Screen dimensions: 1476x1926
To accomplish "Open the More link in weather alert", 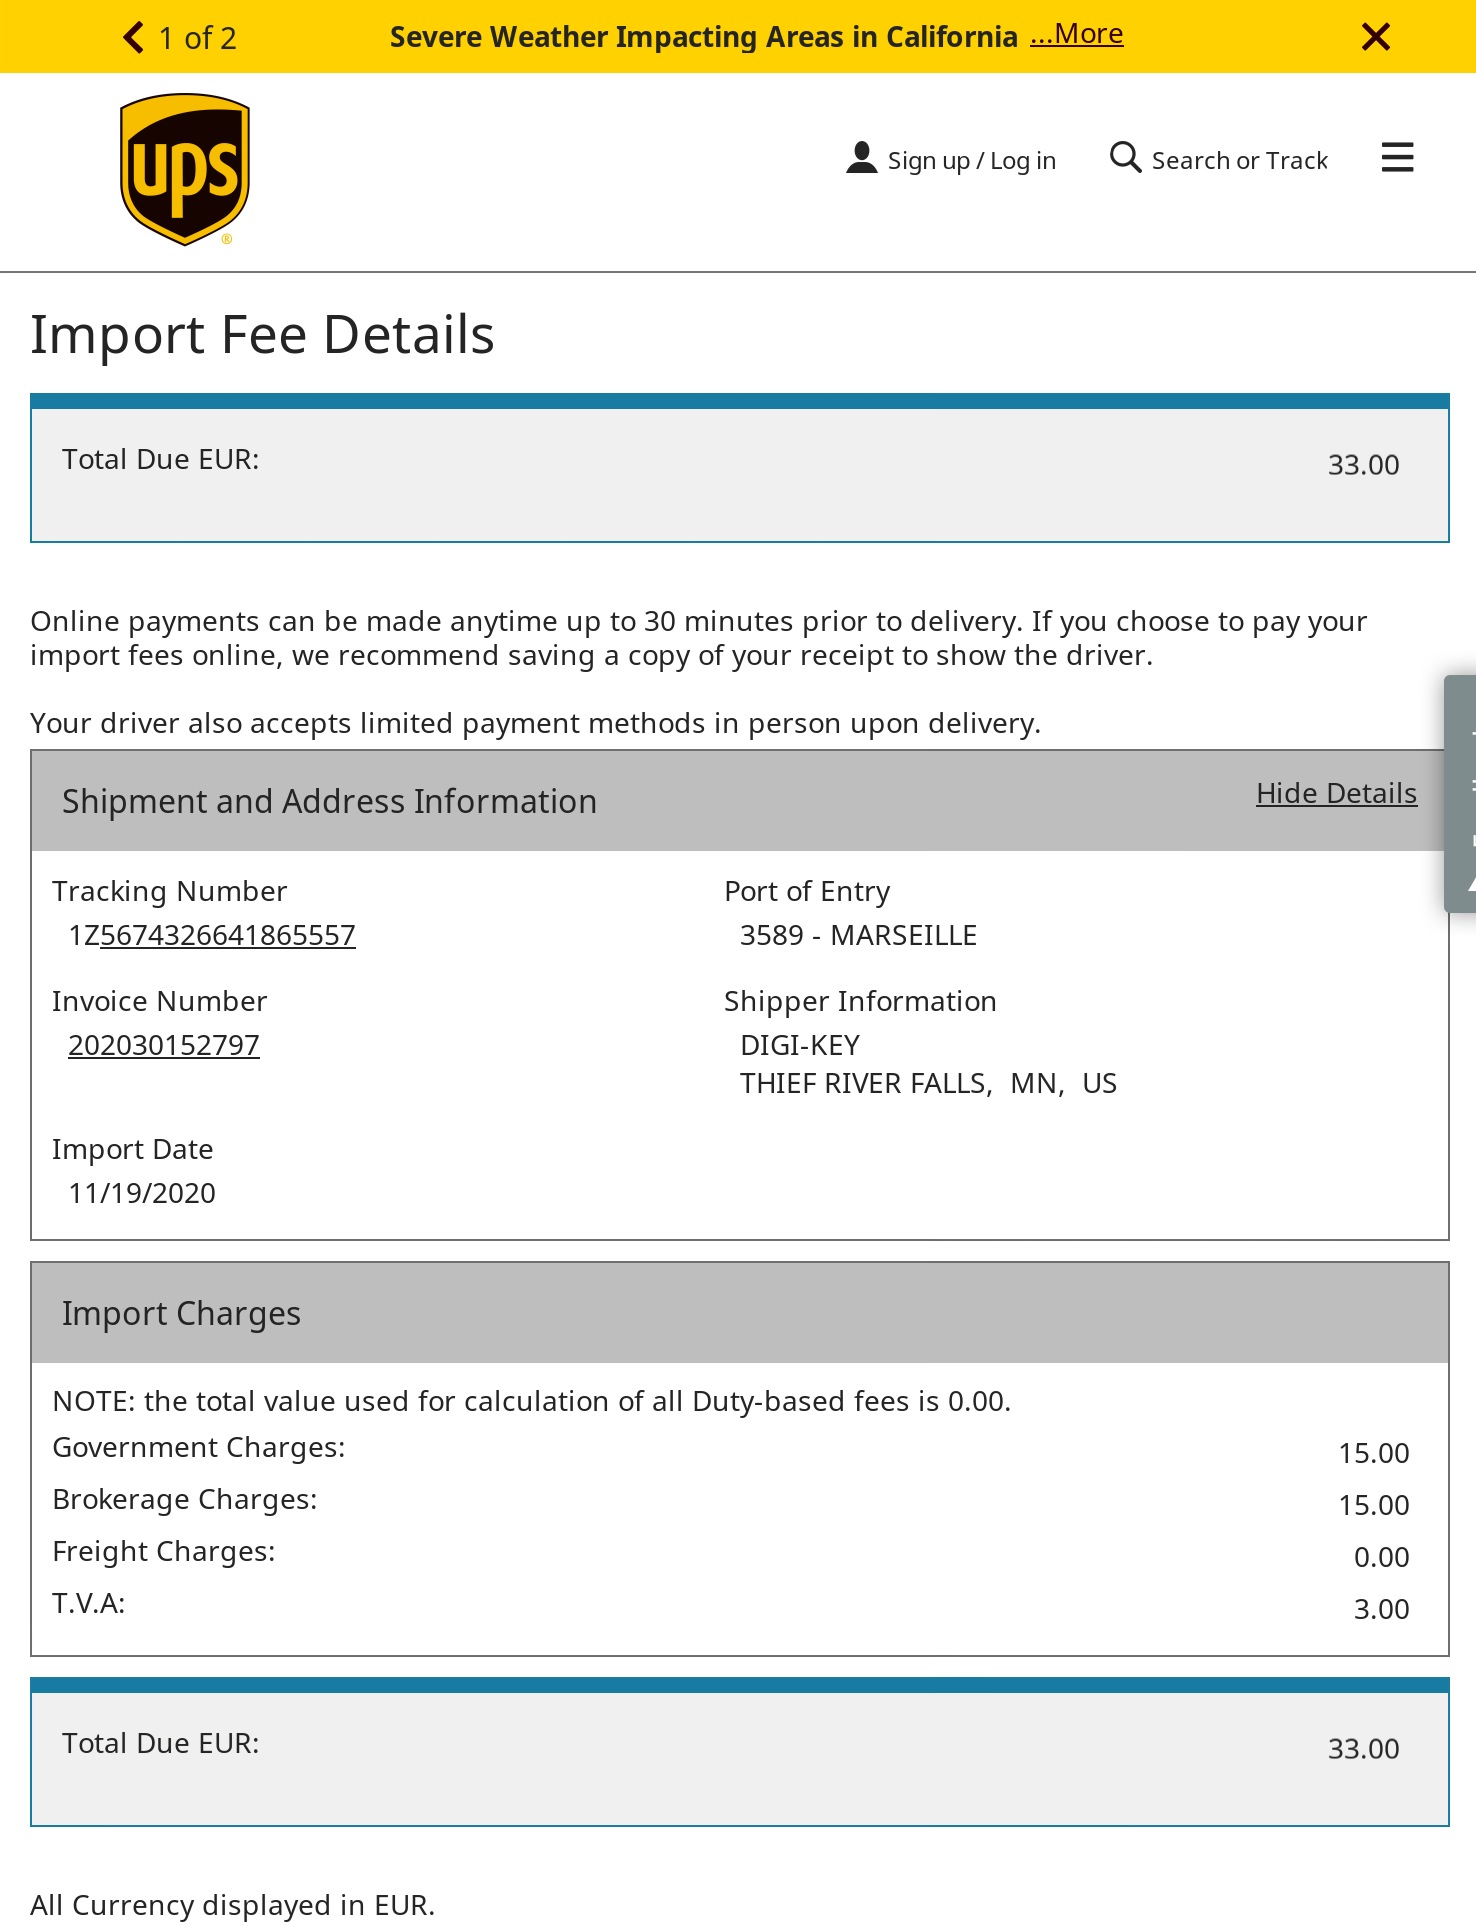I will coord(1077,34).
